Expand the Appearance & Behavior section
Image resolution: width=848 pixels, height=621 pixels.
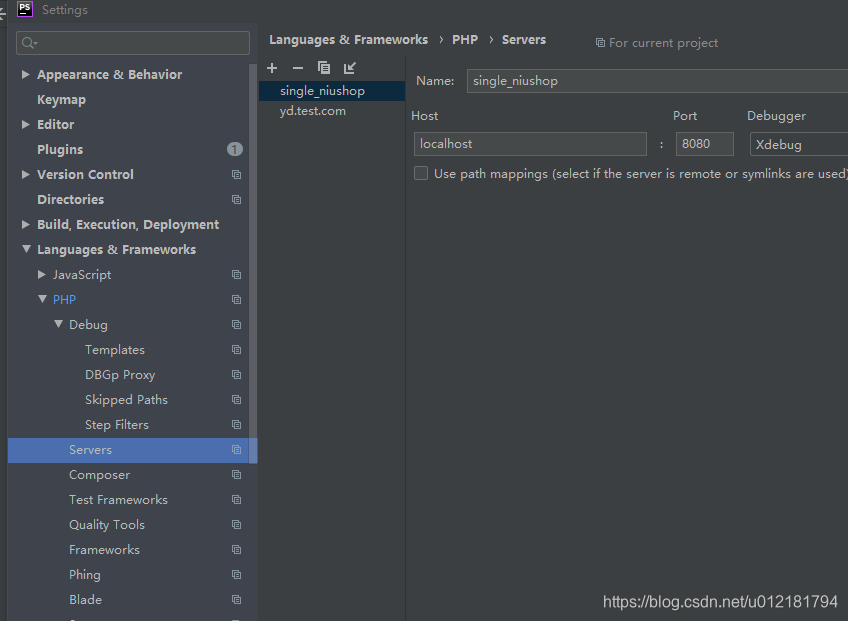[x=24, y=74]
